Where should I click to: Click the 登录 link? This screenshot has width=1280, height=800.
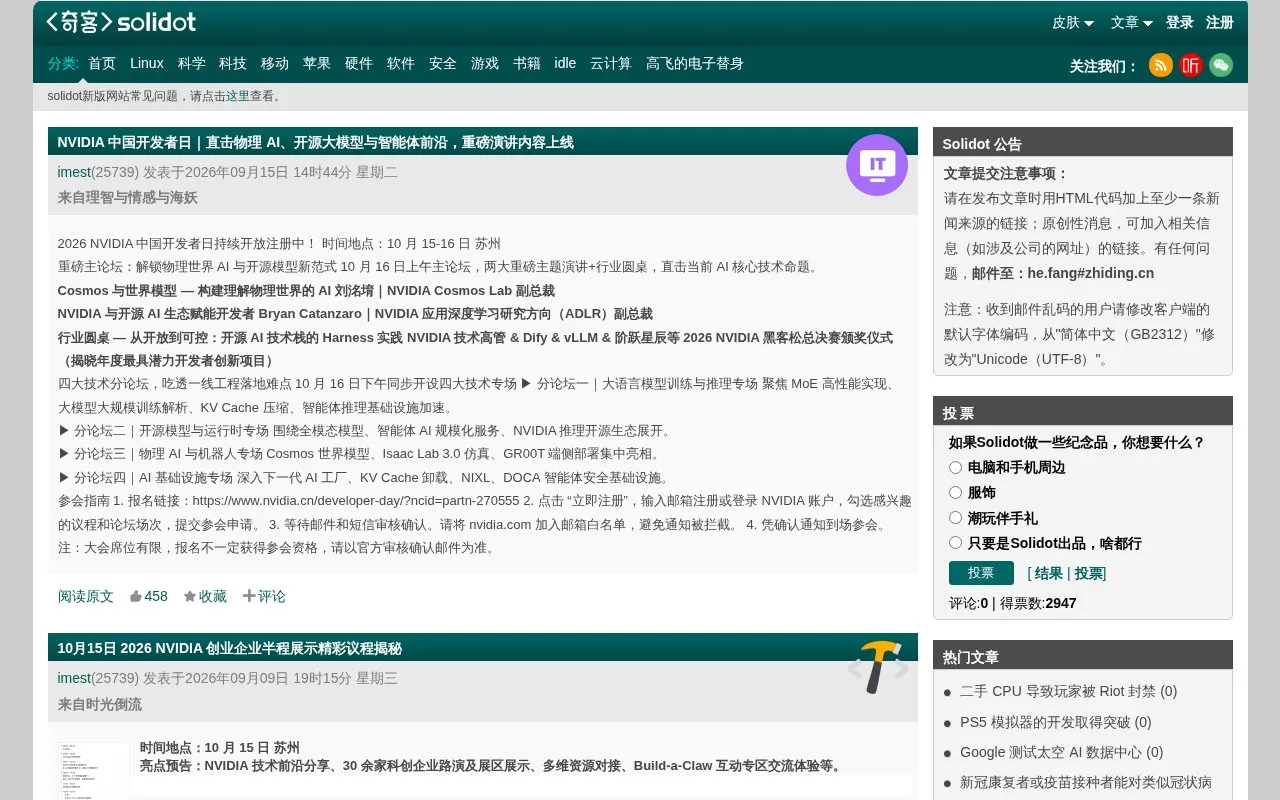point(1180,22)
